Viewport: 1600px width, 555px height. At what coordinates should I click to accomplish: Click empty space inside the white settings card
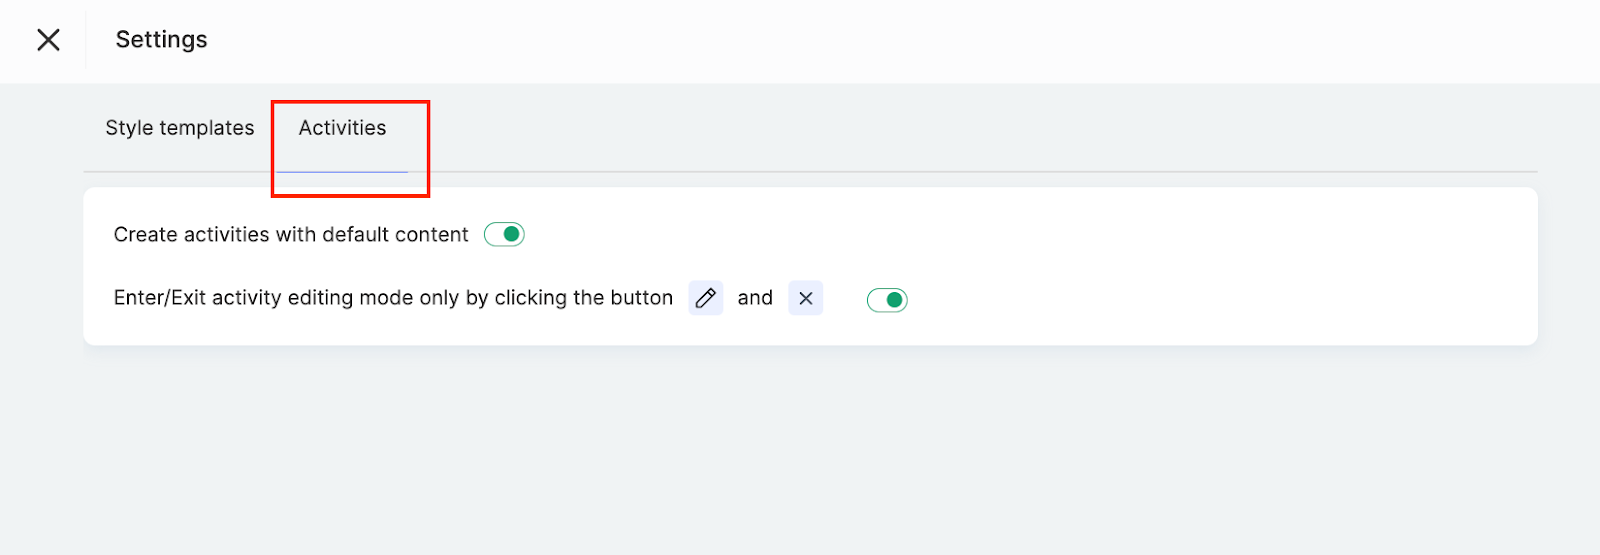(x=1200, y=265)
